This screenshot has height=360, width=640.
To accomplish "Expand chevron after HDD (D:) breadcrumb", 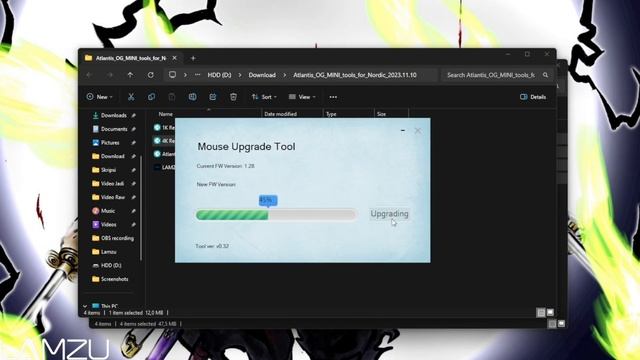I will click(x=240, y=75).
